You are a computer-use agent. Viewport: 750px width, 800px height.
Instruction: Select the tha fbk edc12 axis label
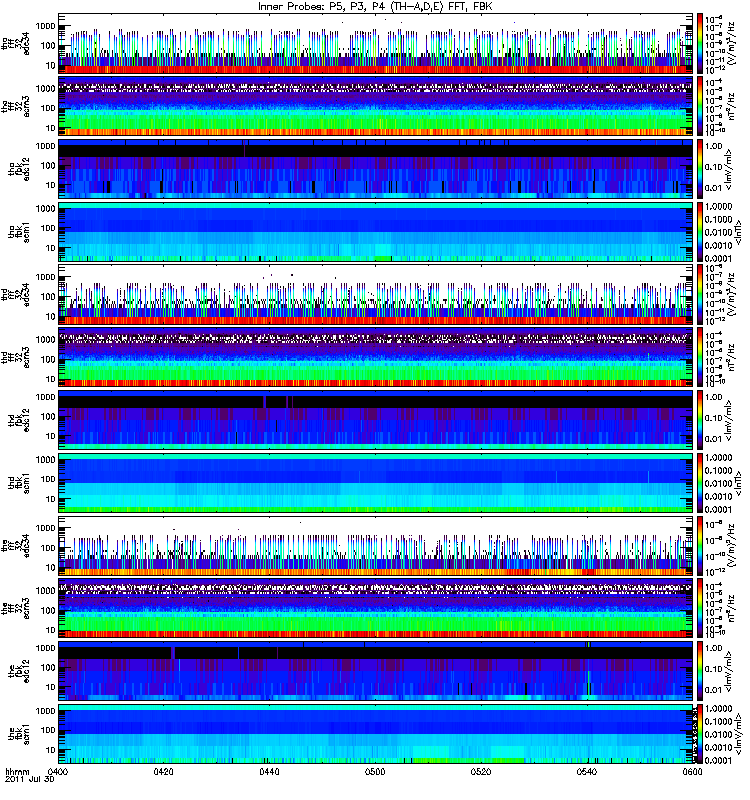[x=19, y=169]
